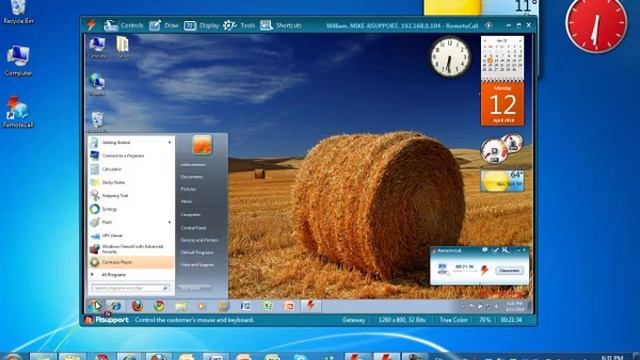640x360 pixels.
Task: Click the red clock gadget on host desktop
Action: [x=596, y=25]
